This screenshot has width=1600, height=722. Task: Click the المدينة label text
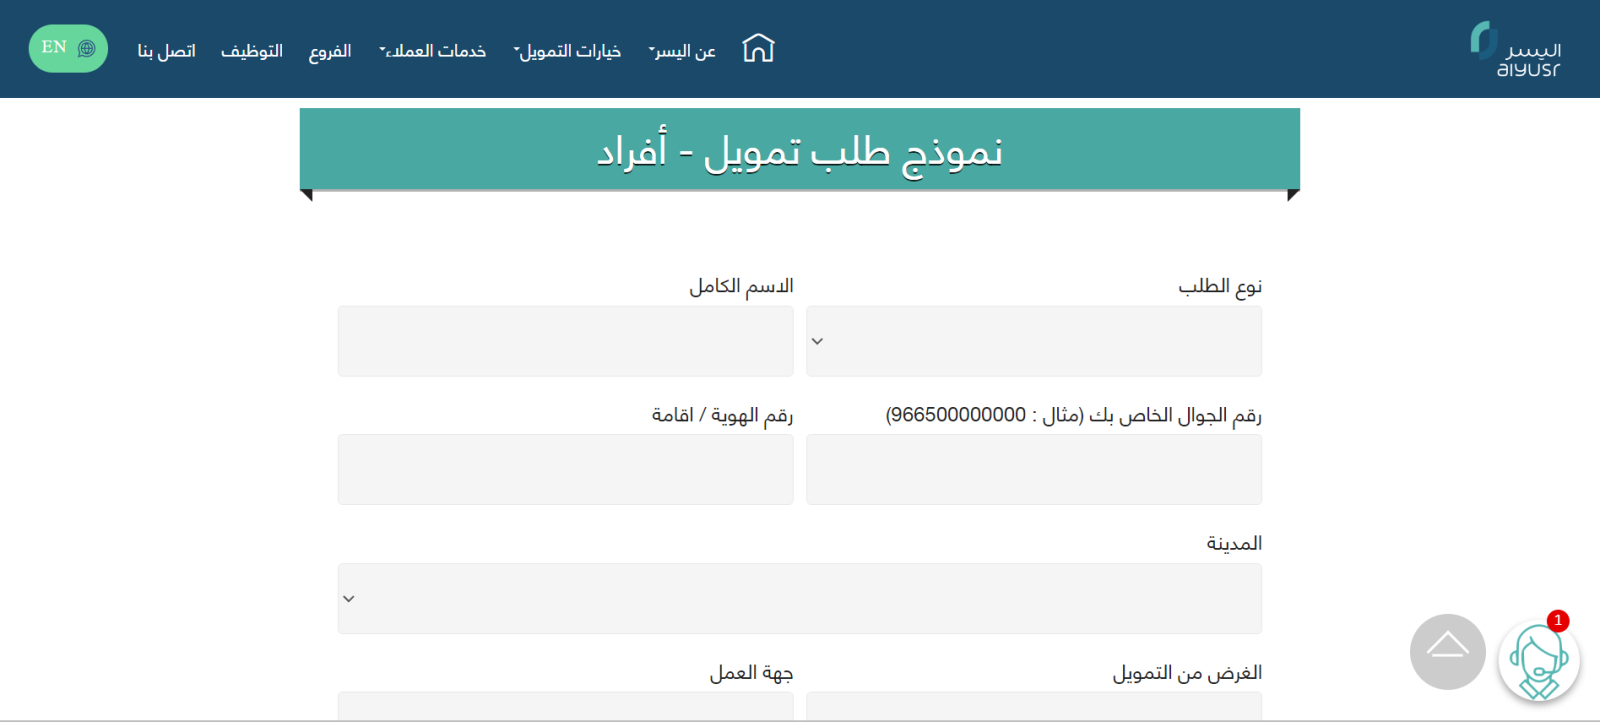(x=1234, y=543)
